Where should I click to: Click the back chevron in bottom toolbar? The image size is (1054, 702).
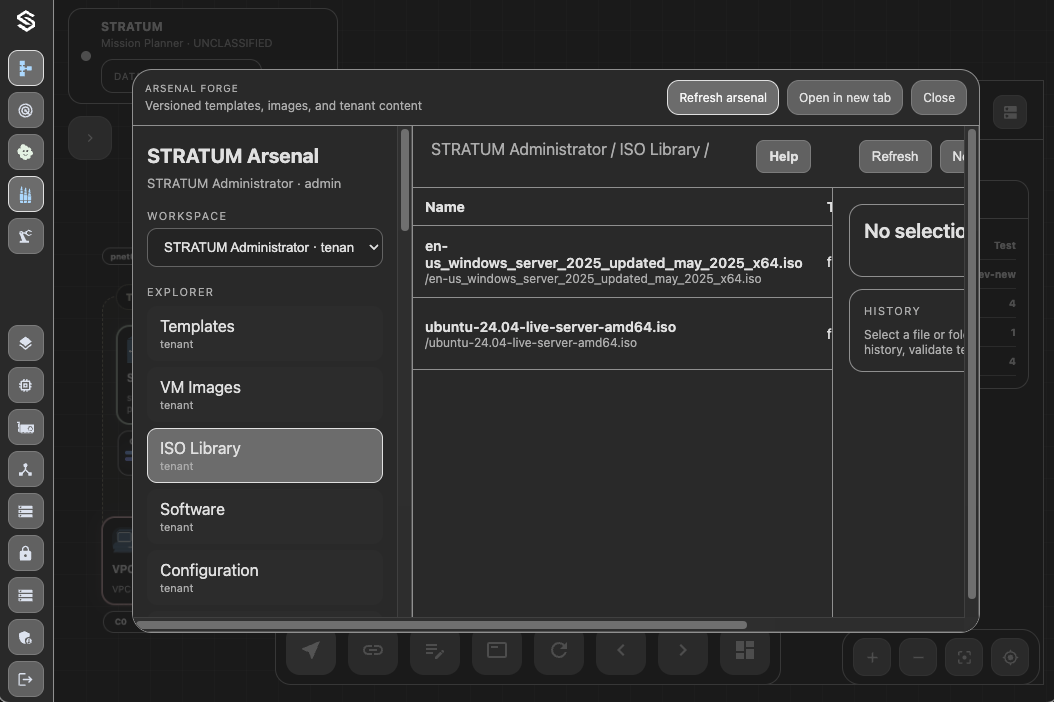coord(620,650)
